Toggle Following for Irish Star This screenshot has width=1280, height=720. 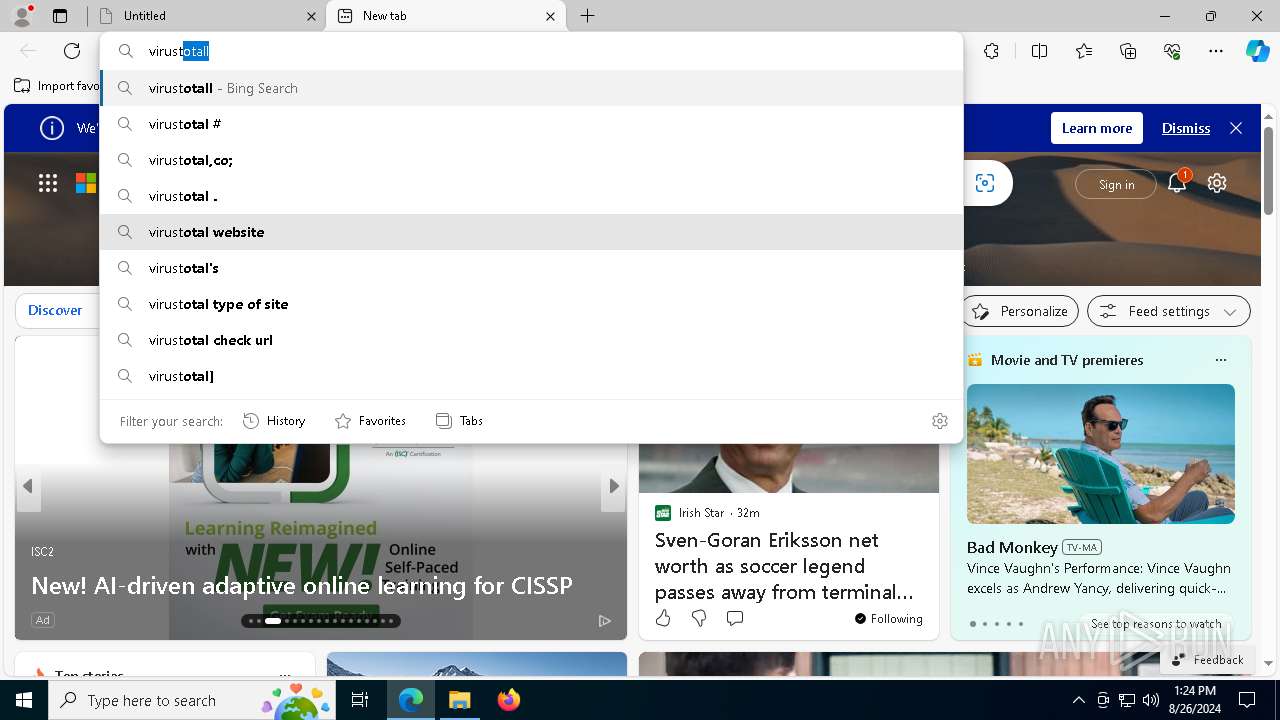pos(888,618)
